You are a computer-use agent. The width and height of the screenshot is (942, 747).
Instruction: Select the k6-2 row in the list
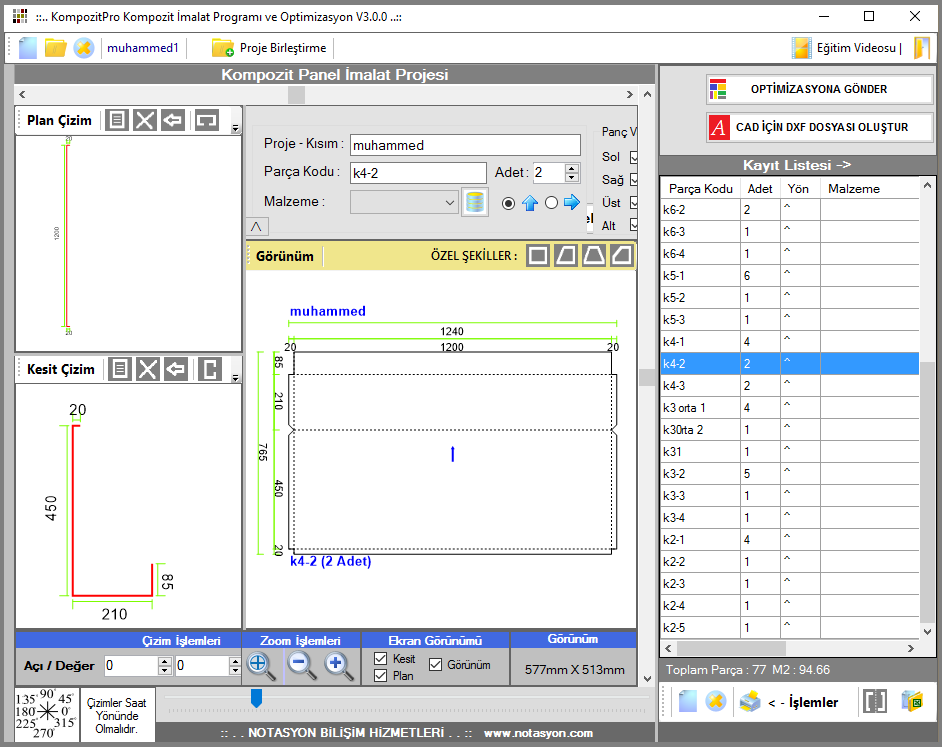(x=790, y=210)
